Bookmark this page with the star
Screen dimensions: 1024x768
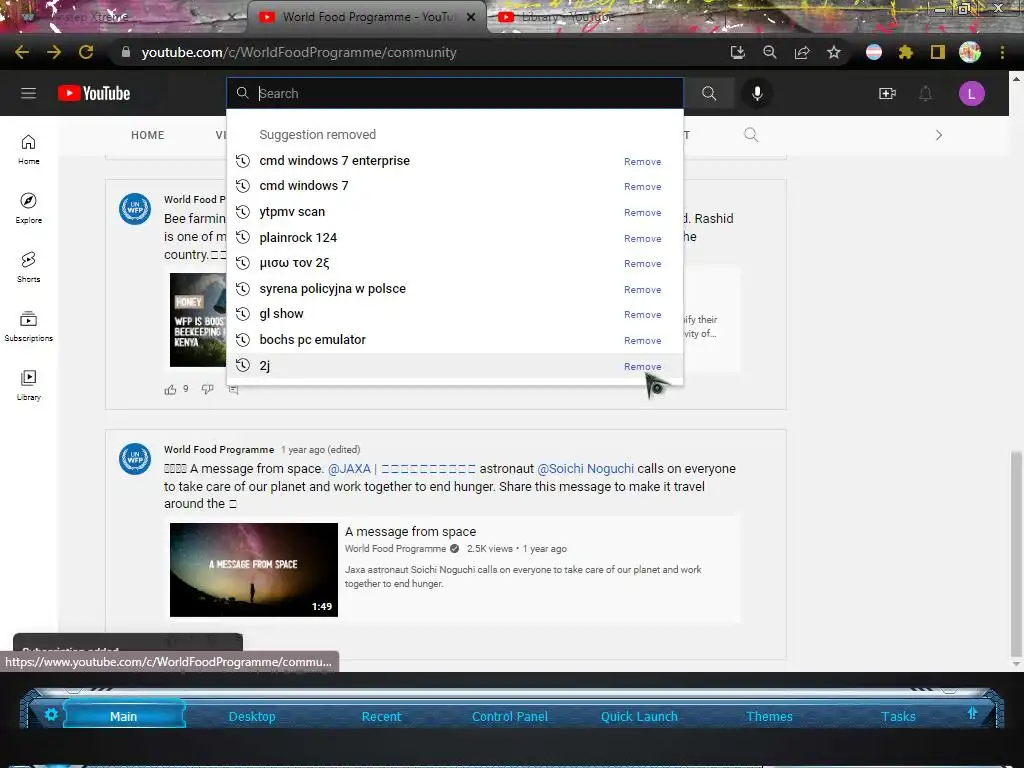[x=833, y=52]
